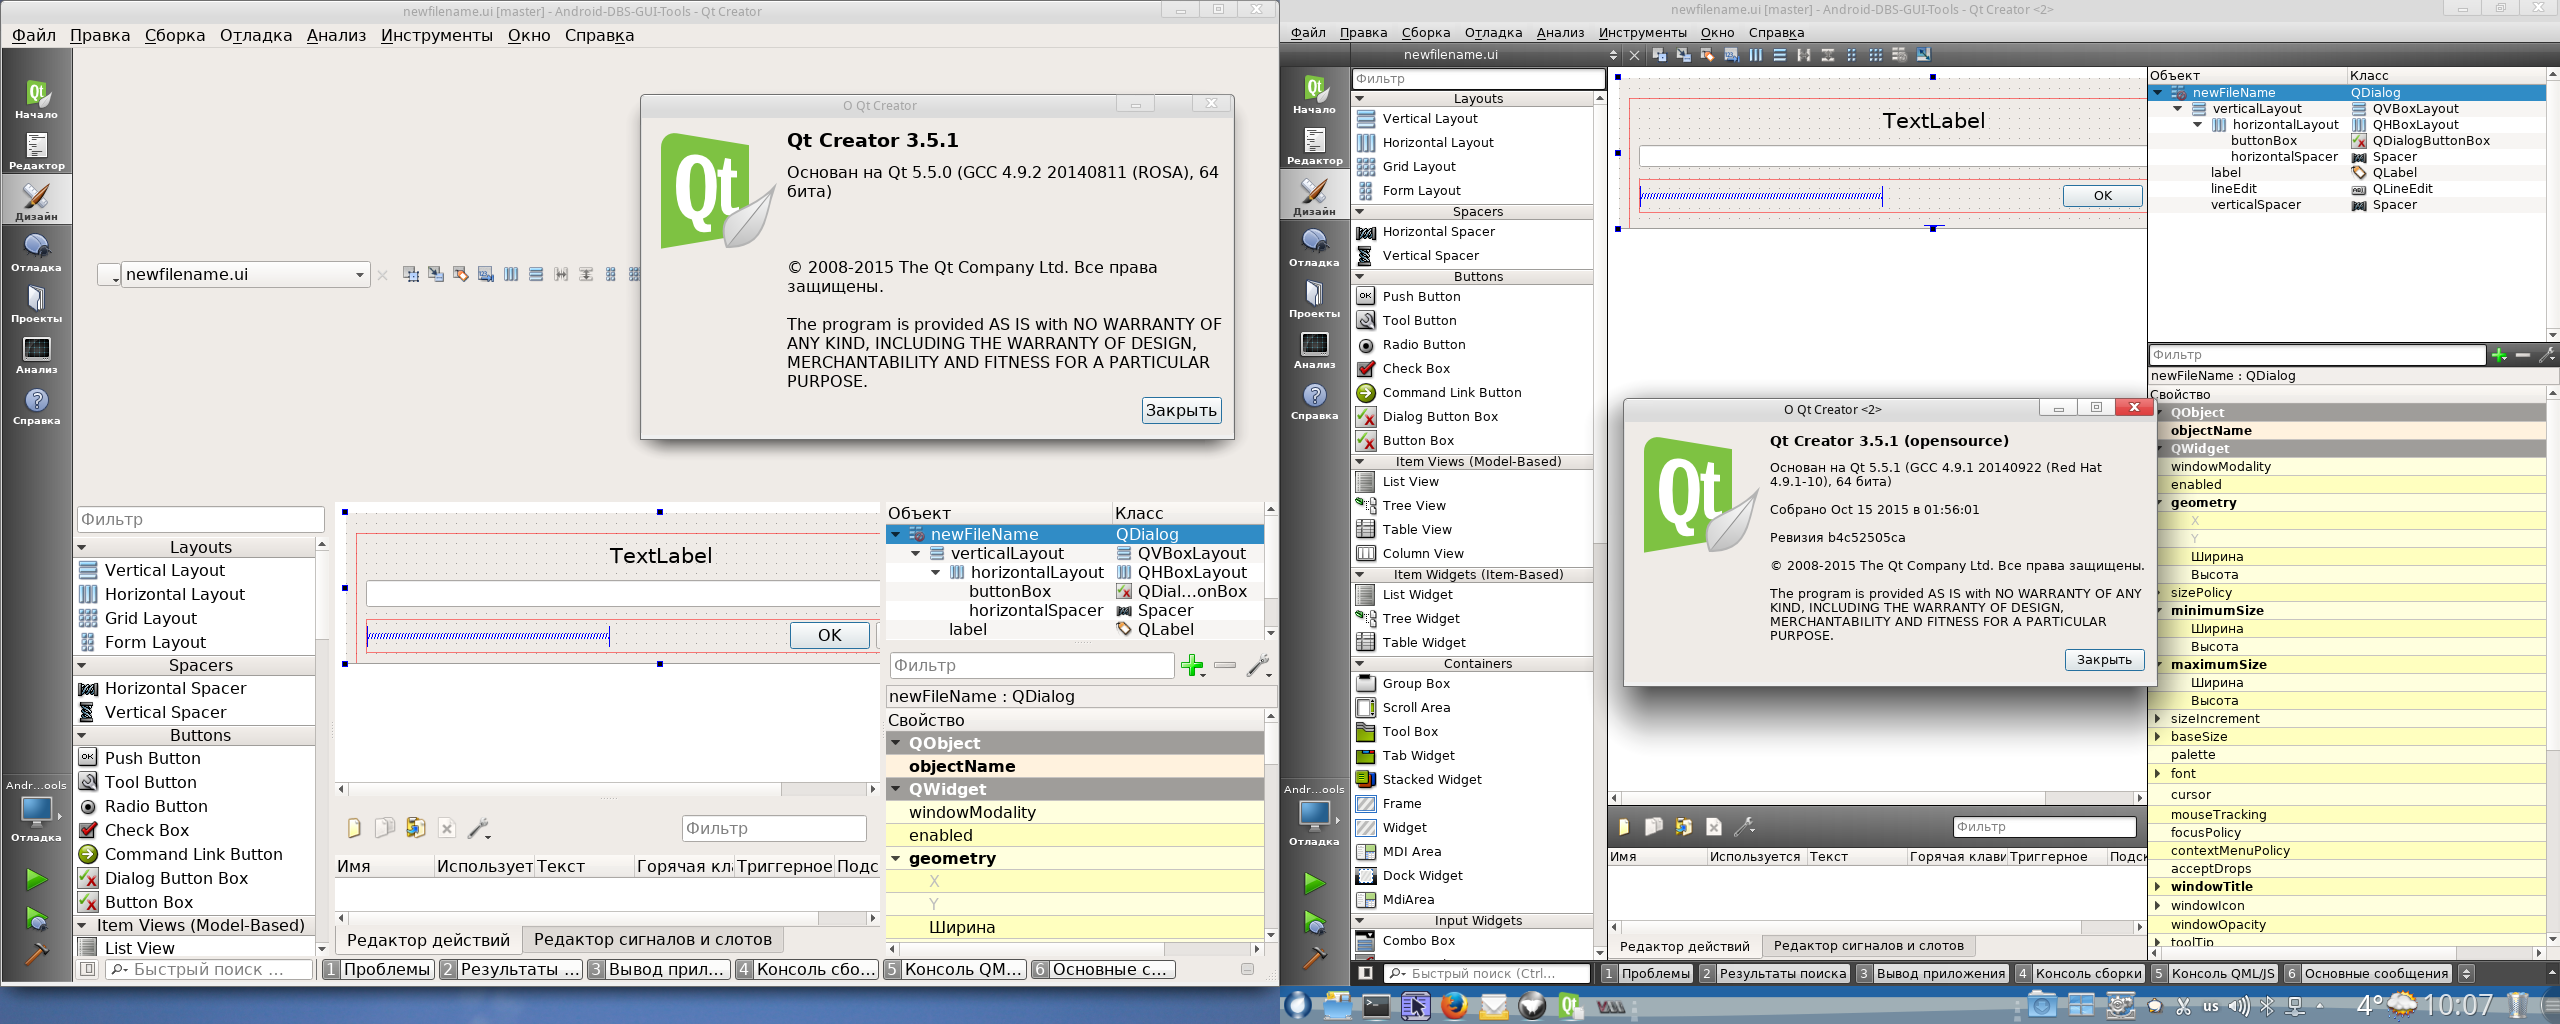Start debugging with run-debug icon in Qt Creator <2>
The height and width of the screenshot is (1024, 2560).
pyautogui.click(x=1314, y=922)
